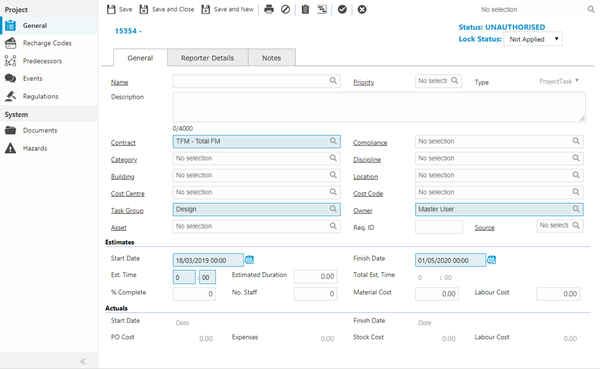Viewport: 600px width, 369px height.
Task: Click the Cost Centre search icon
Action: click(333, 192)
